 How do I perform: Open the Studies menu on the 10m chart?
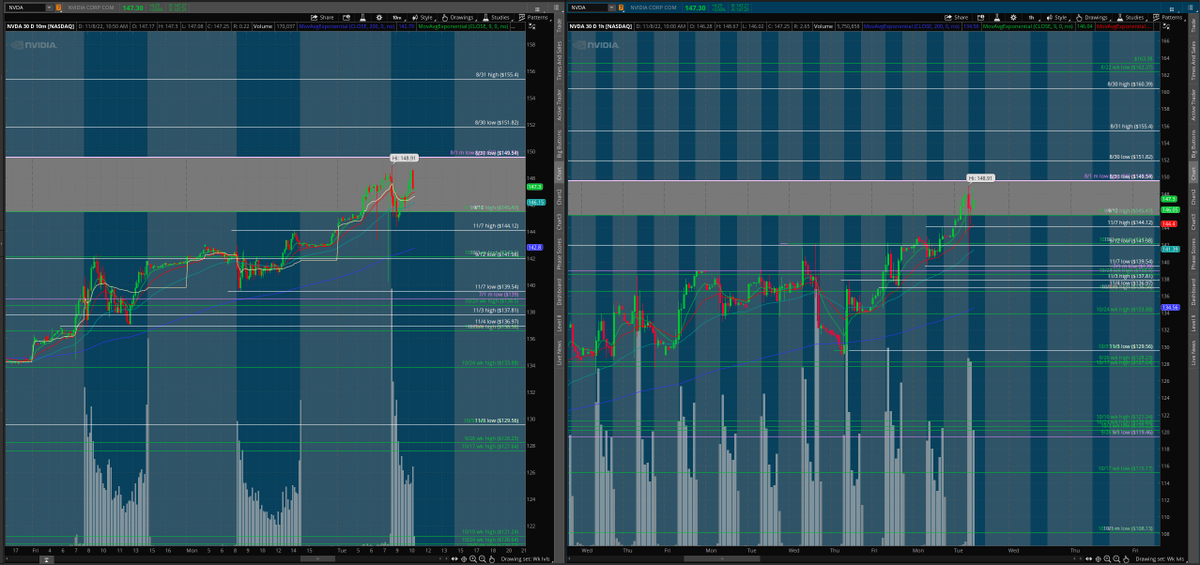pos(497,18)
